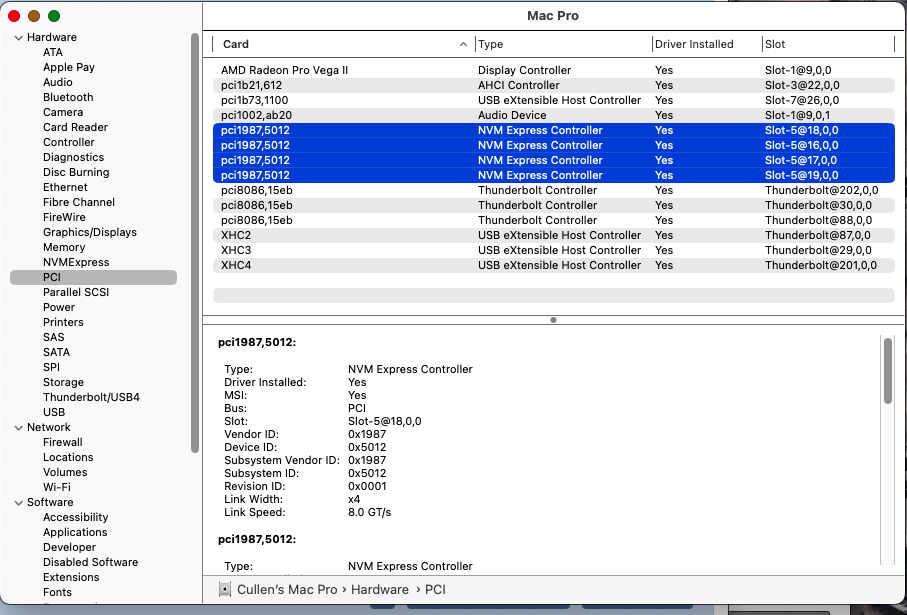The width and height of the screenshot is (907, 615).
Task: Select the Thunderbolt Controller at Thunderbolt@202,0,0
Action: pyautogui.click(x=554, y=191)
